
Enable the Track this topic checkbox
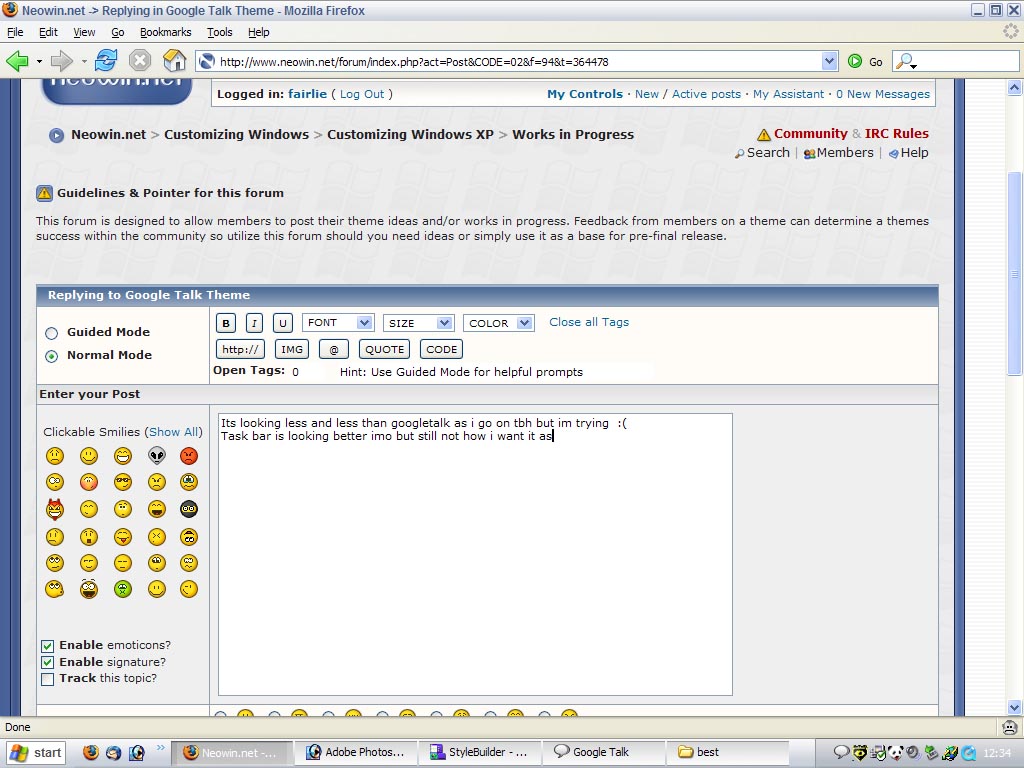(x=47, y=678)
